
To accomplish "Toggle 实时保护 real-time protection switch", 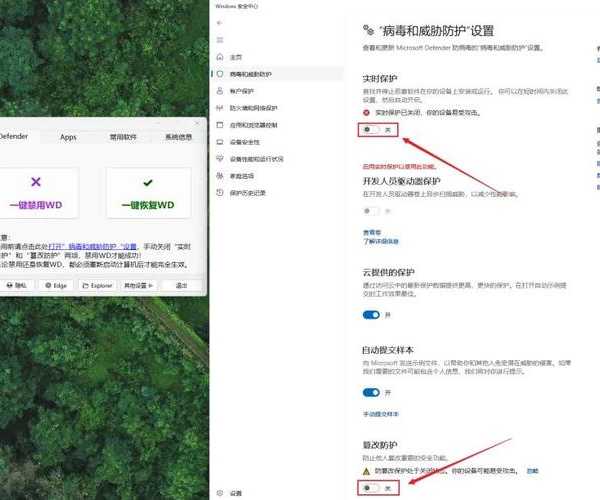I will [x=371, y=130].
